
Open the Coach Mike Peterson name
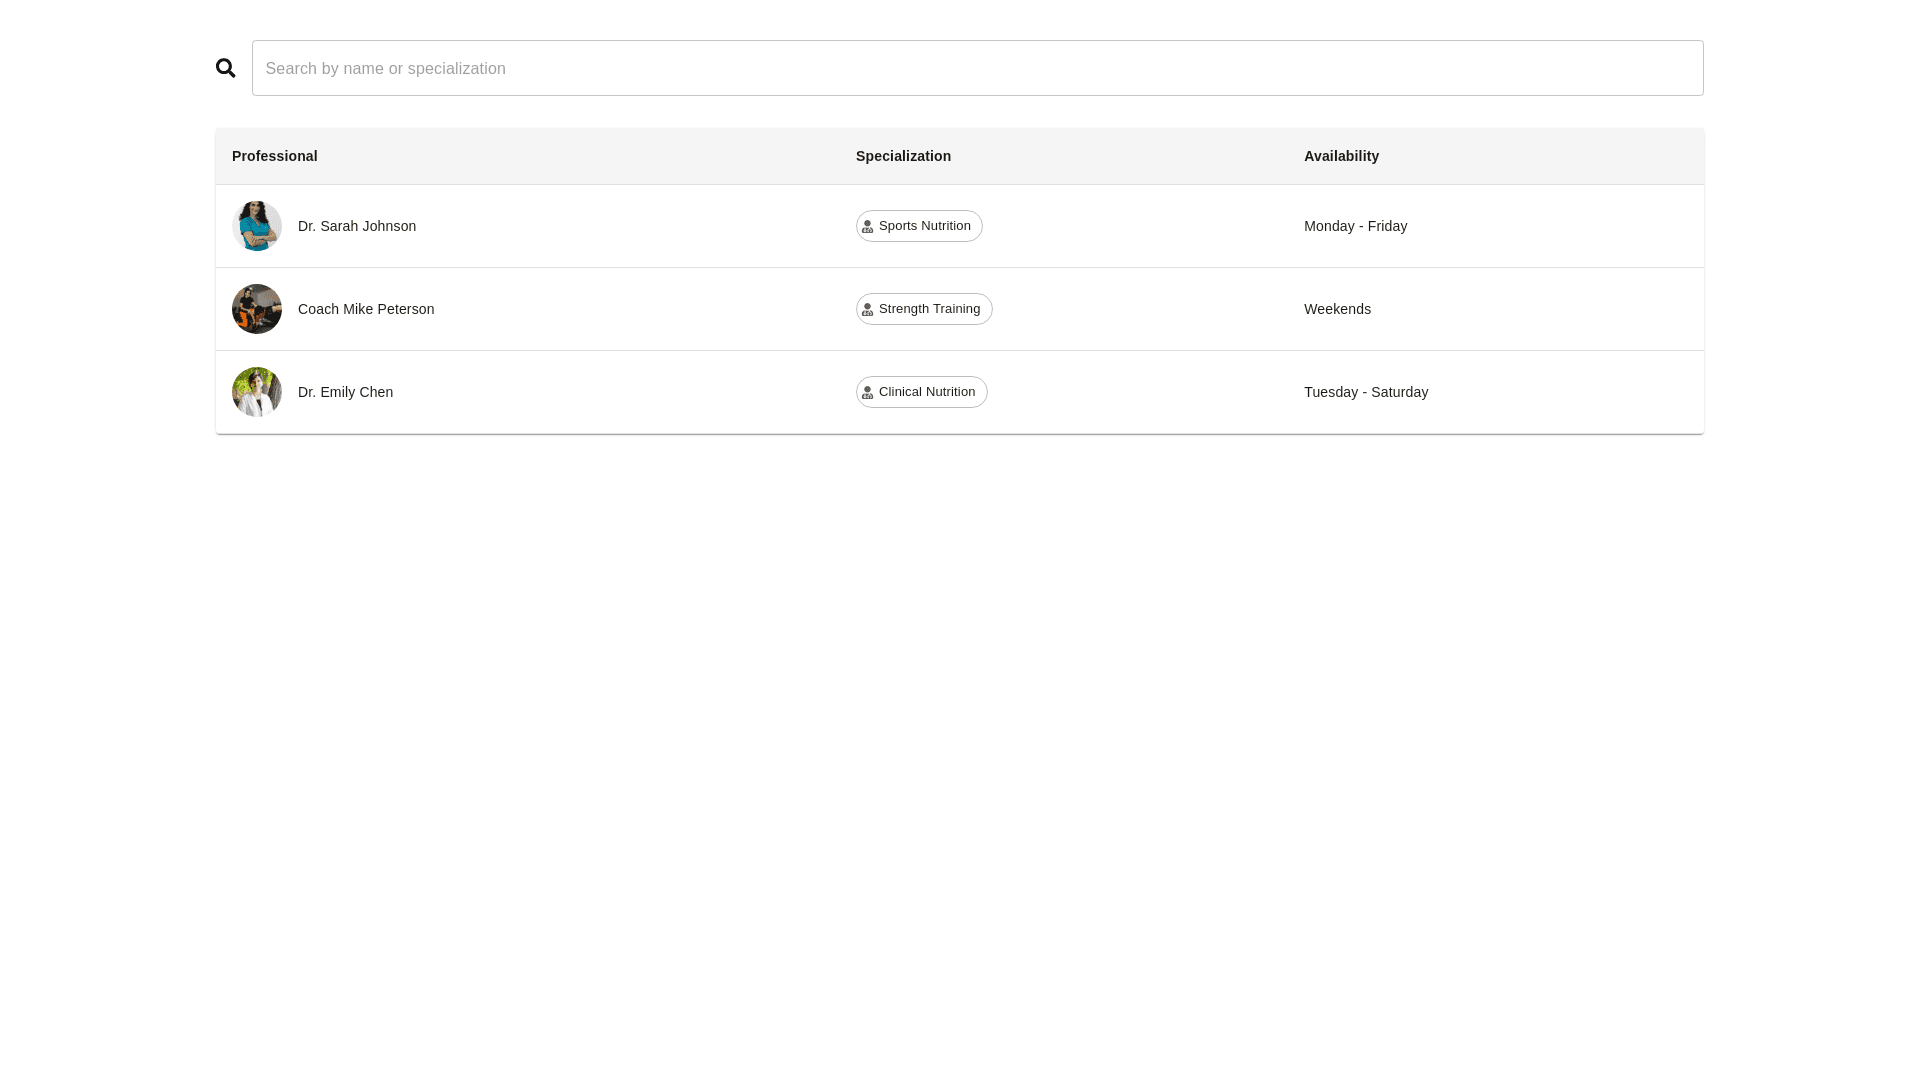(x=366, y=309)
